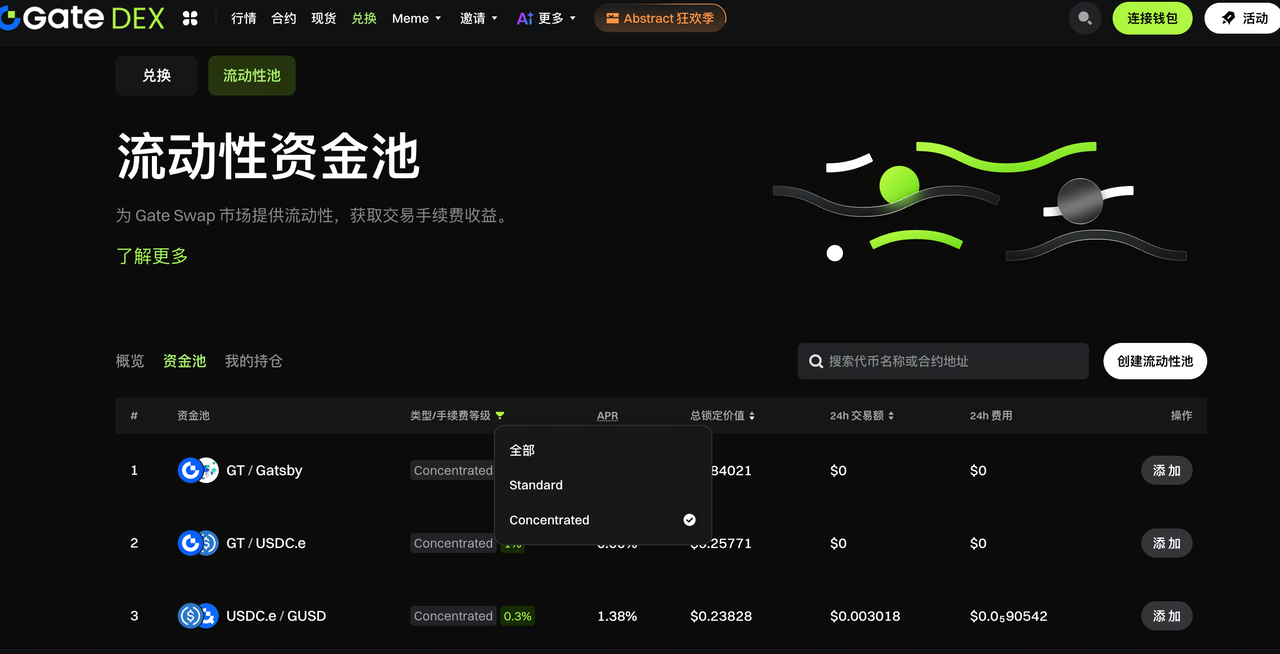Expand the Meme dropdown menu
Image resolution: width=1280 pixels, height=654 pixels.
click(x=416, y=18)
